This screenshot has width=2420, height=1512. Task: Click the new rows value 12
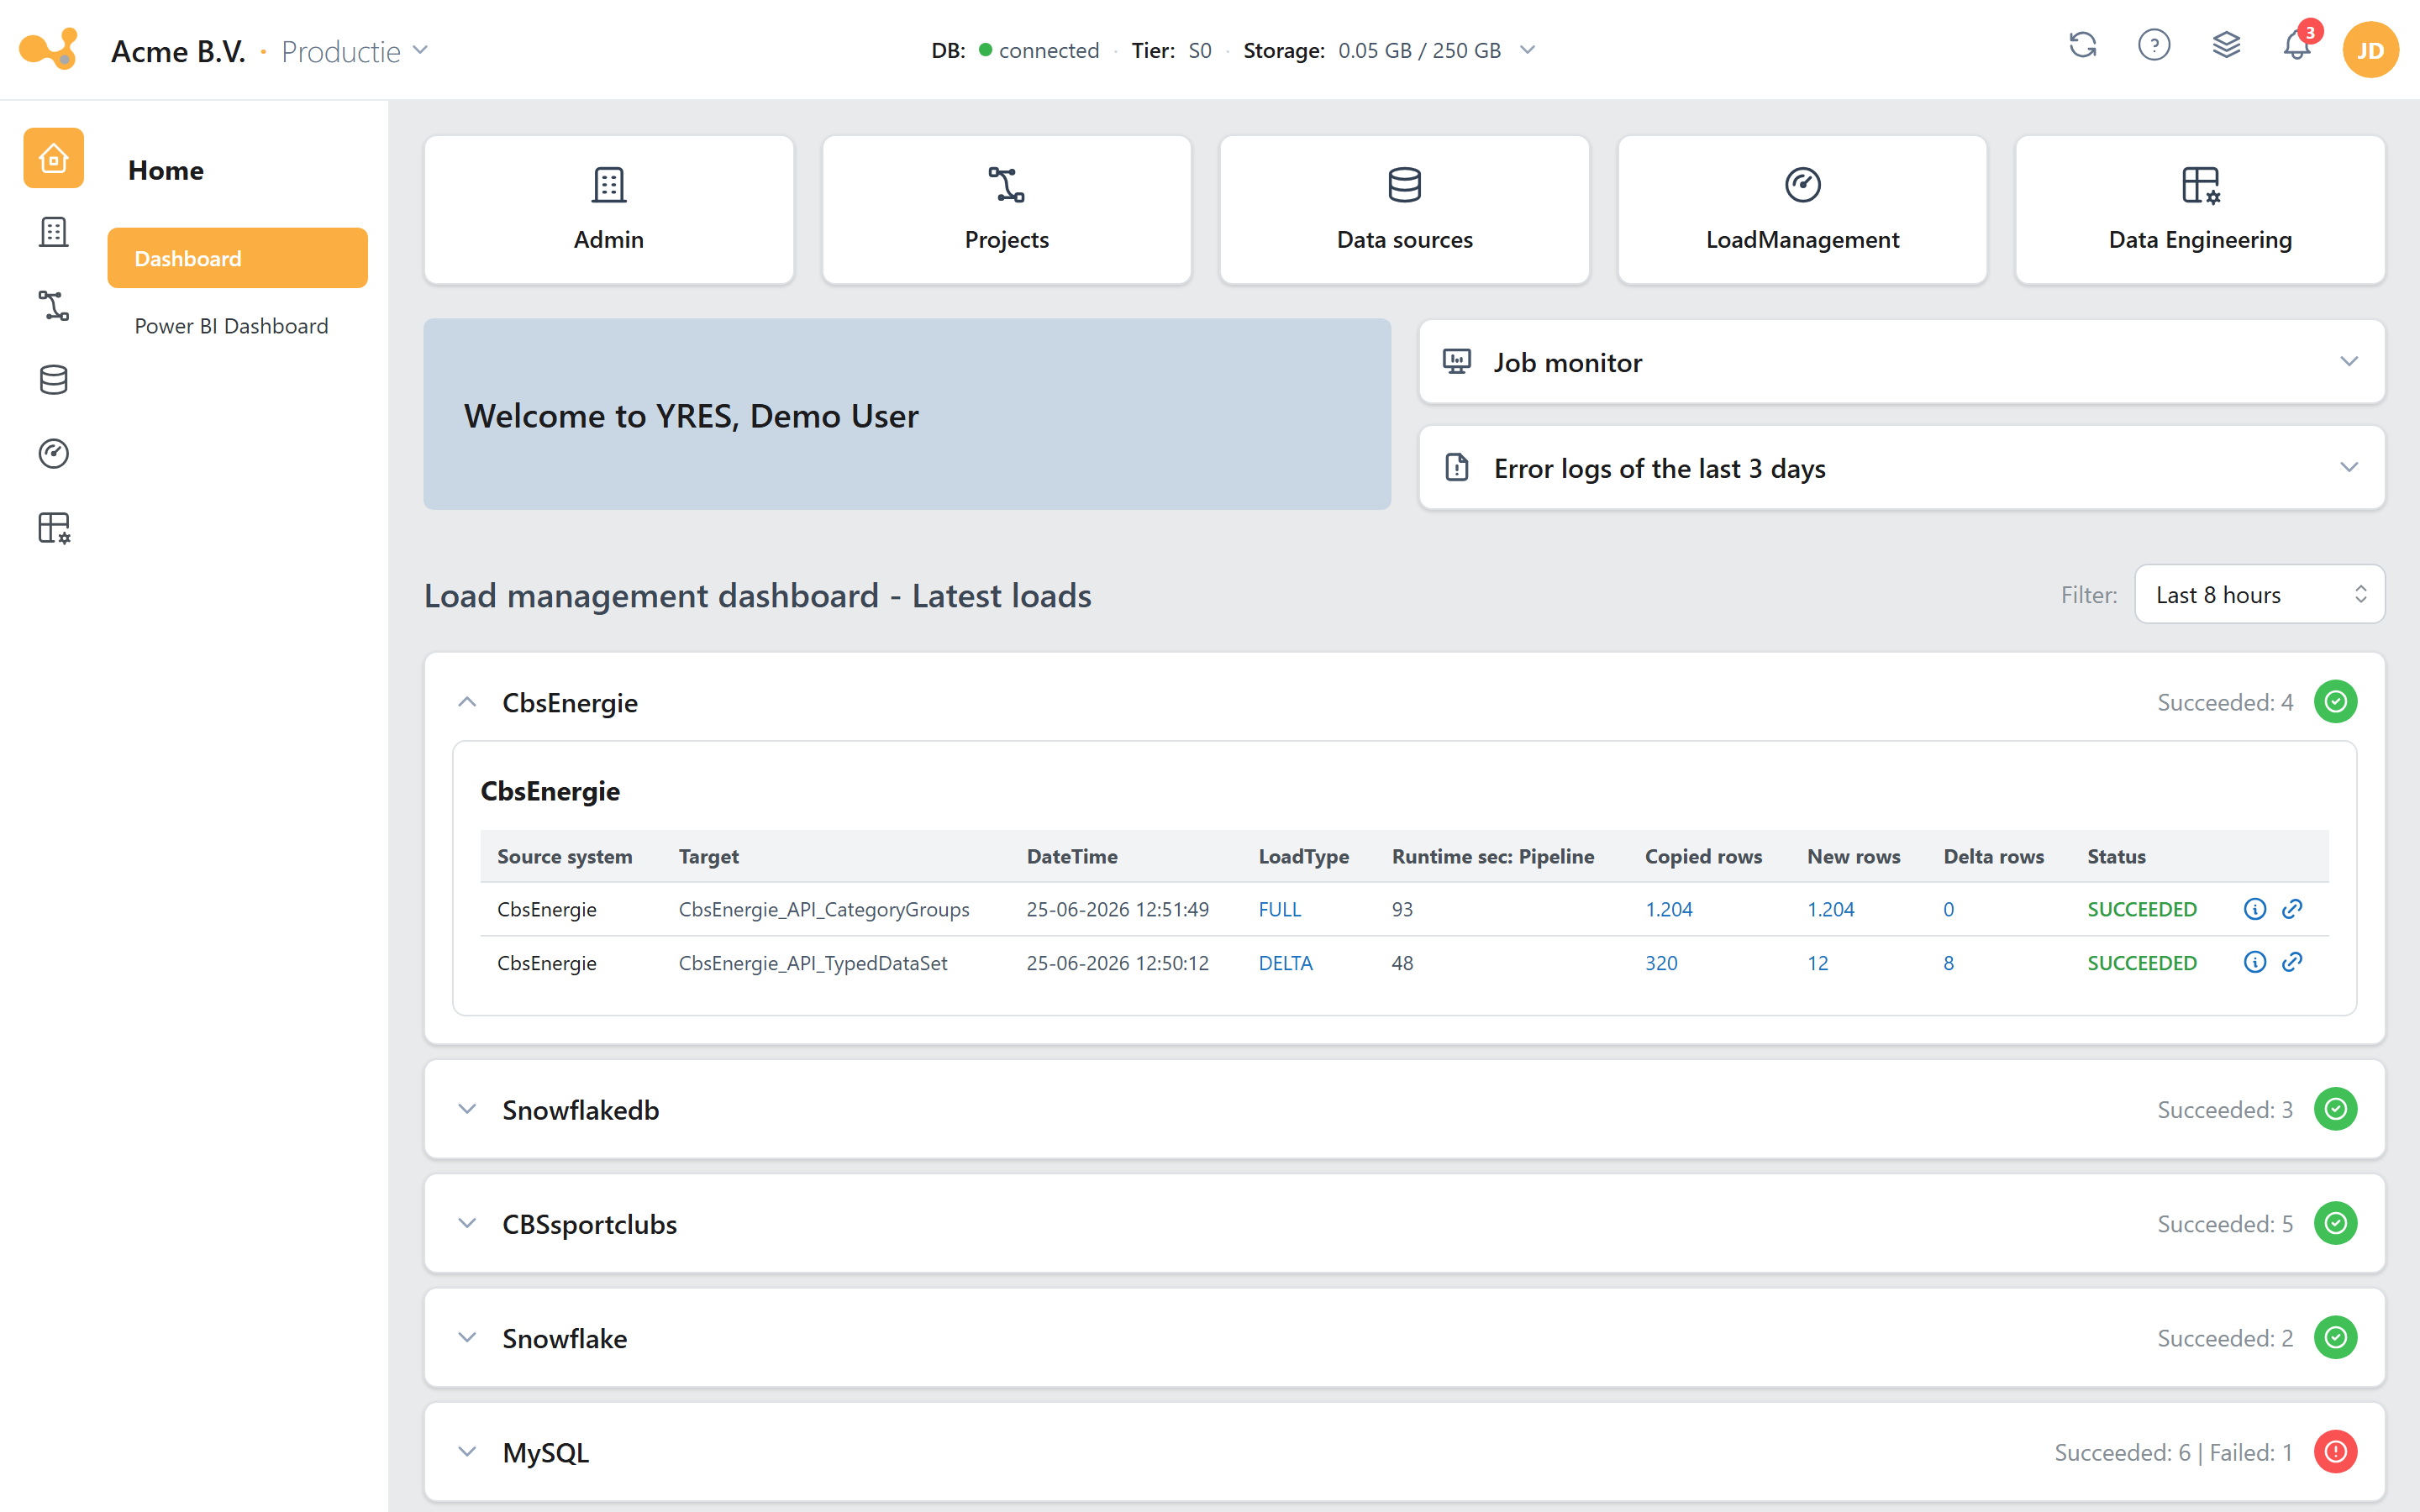(1818, 963)
